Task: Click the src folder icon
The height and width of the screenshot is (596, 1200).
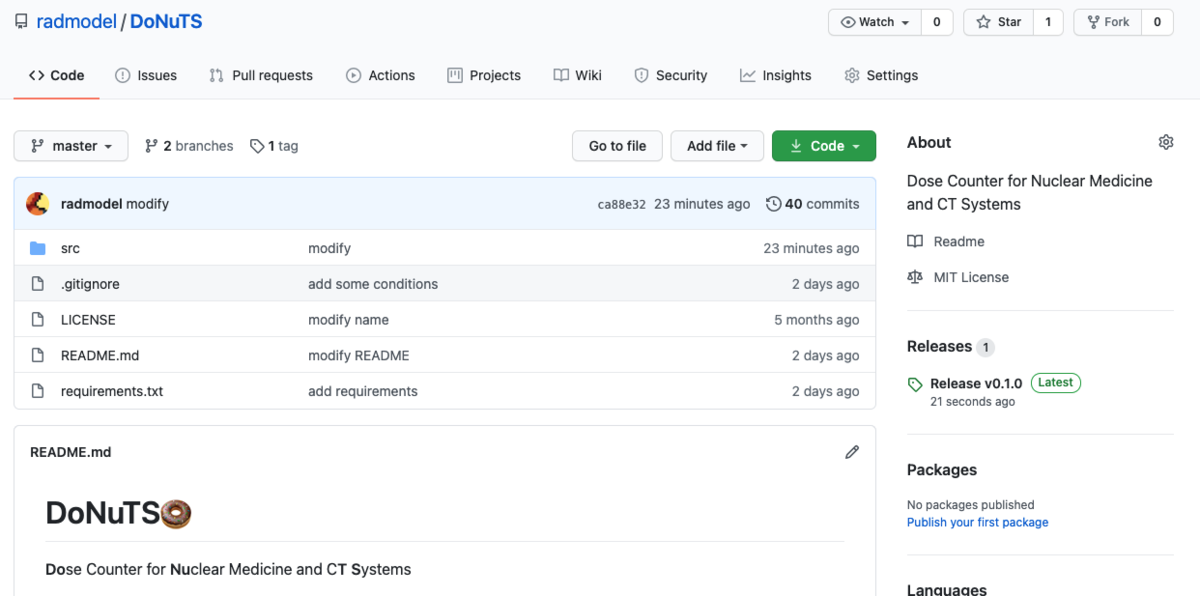Action: click(x=38, y=248)
